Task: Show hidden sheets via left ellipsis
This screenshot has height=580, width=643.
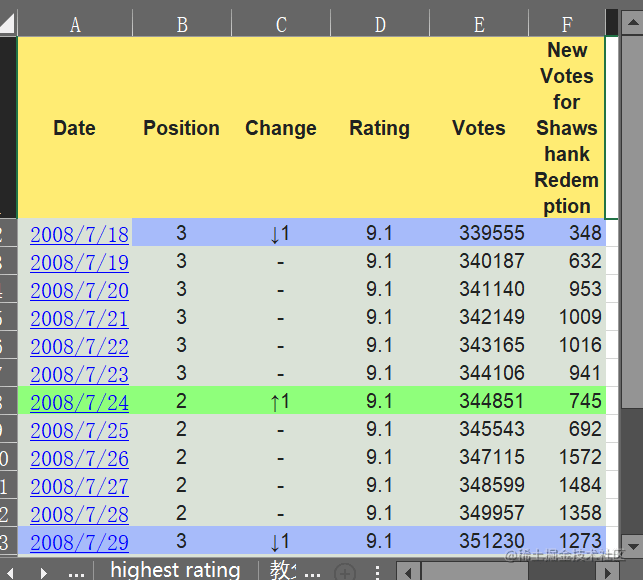Action: click(x=76, y=573)
